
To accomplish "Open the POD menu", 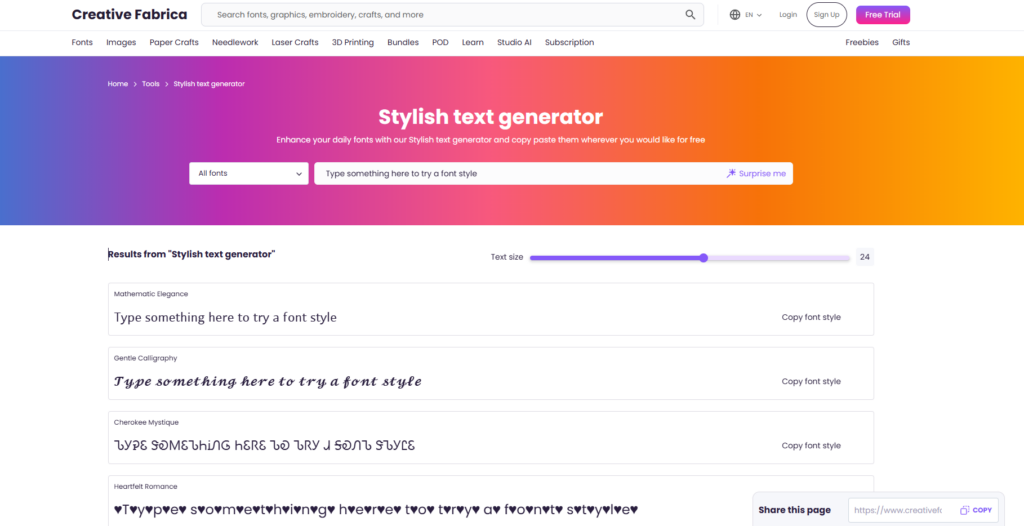I will click(440, 42).
